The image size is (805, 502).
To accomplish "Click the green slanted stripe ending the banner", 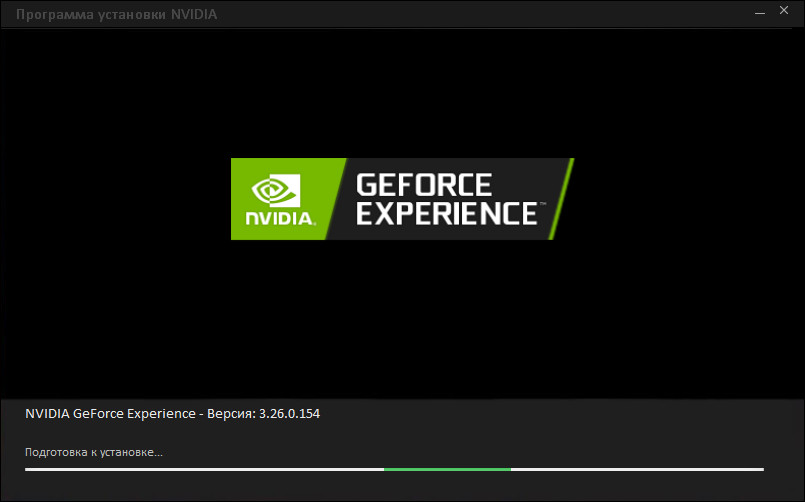I will pyautogui.click(x=561, y=199).
